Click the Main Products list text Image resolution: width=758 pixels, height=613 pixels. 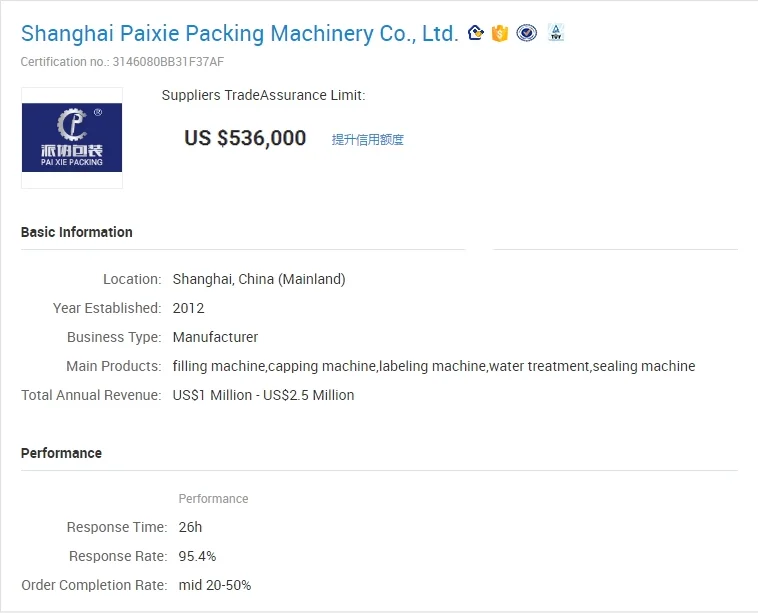[433, 366]
